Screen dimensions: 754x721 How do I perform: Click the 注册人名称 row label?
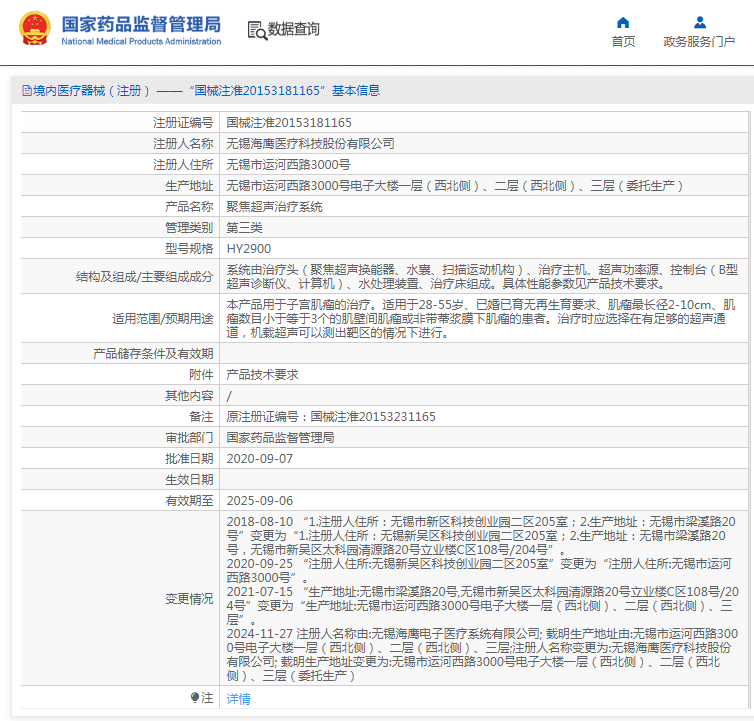pyautogui.click(x=183, y=143)
